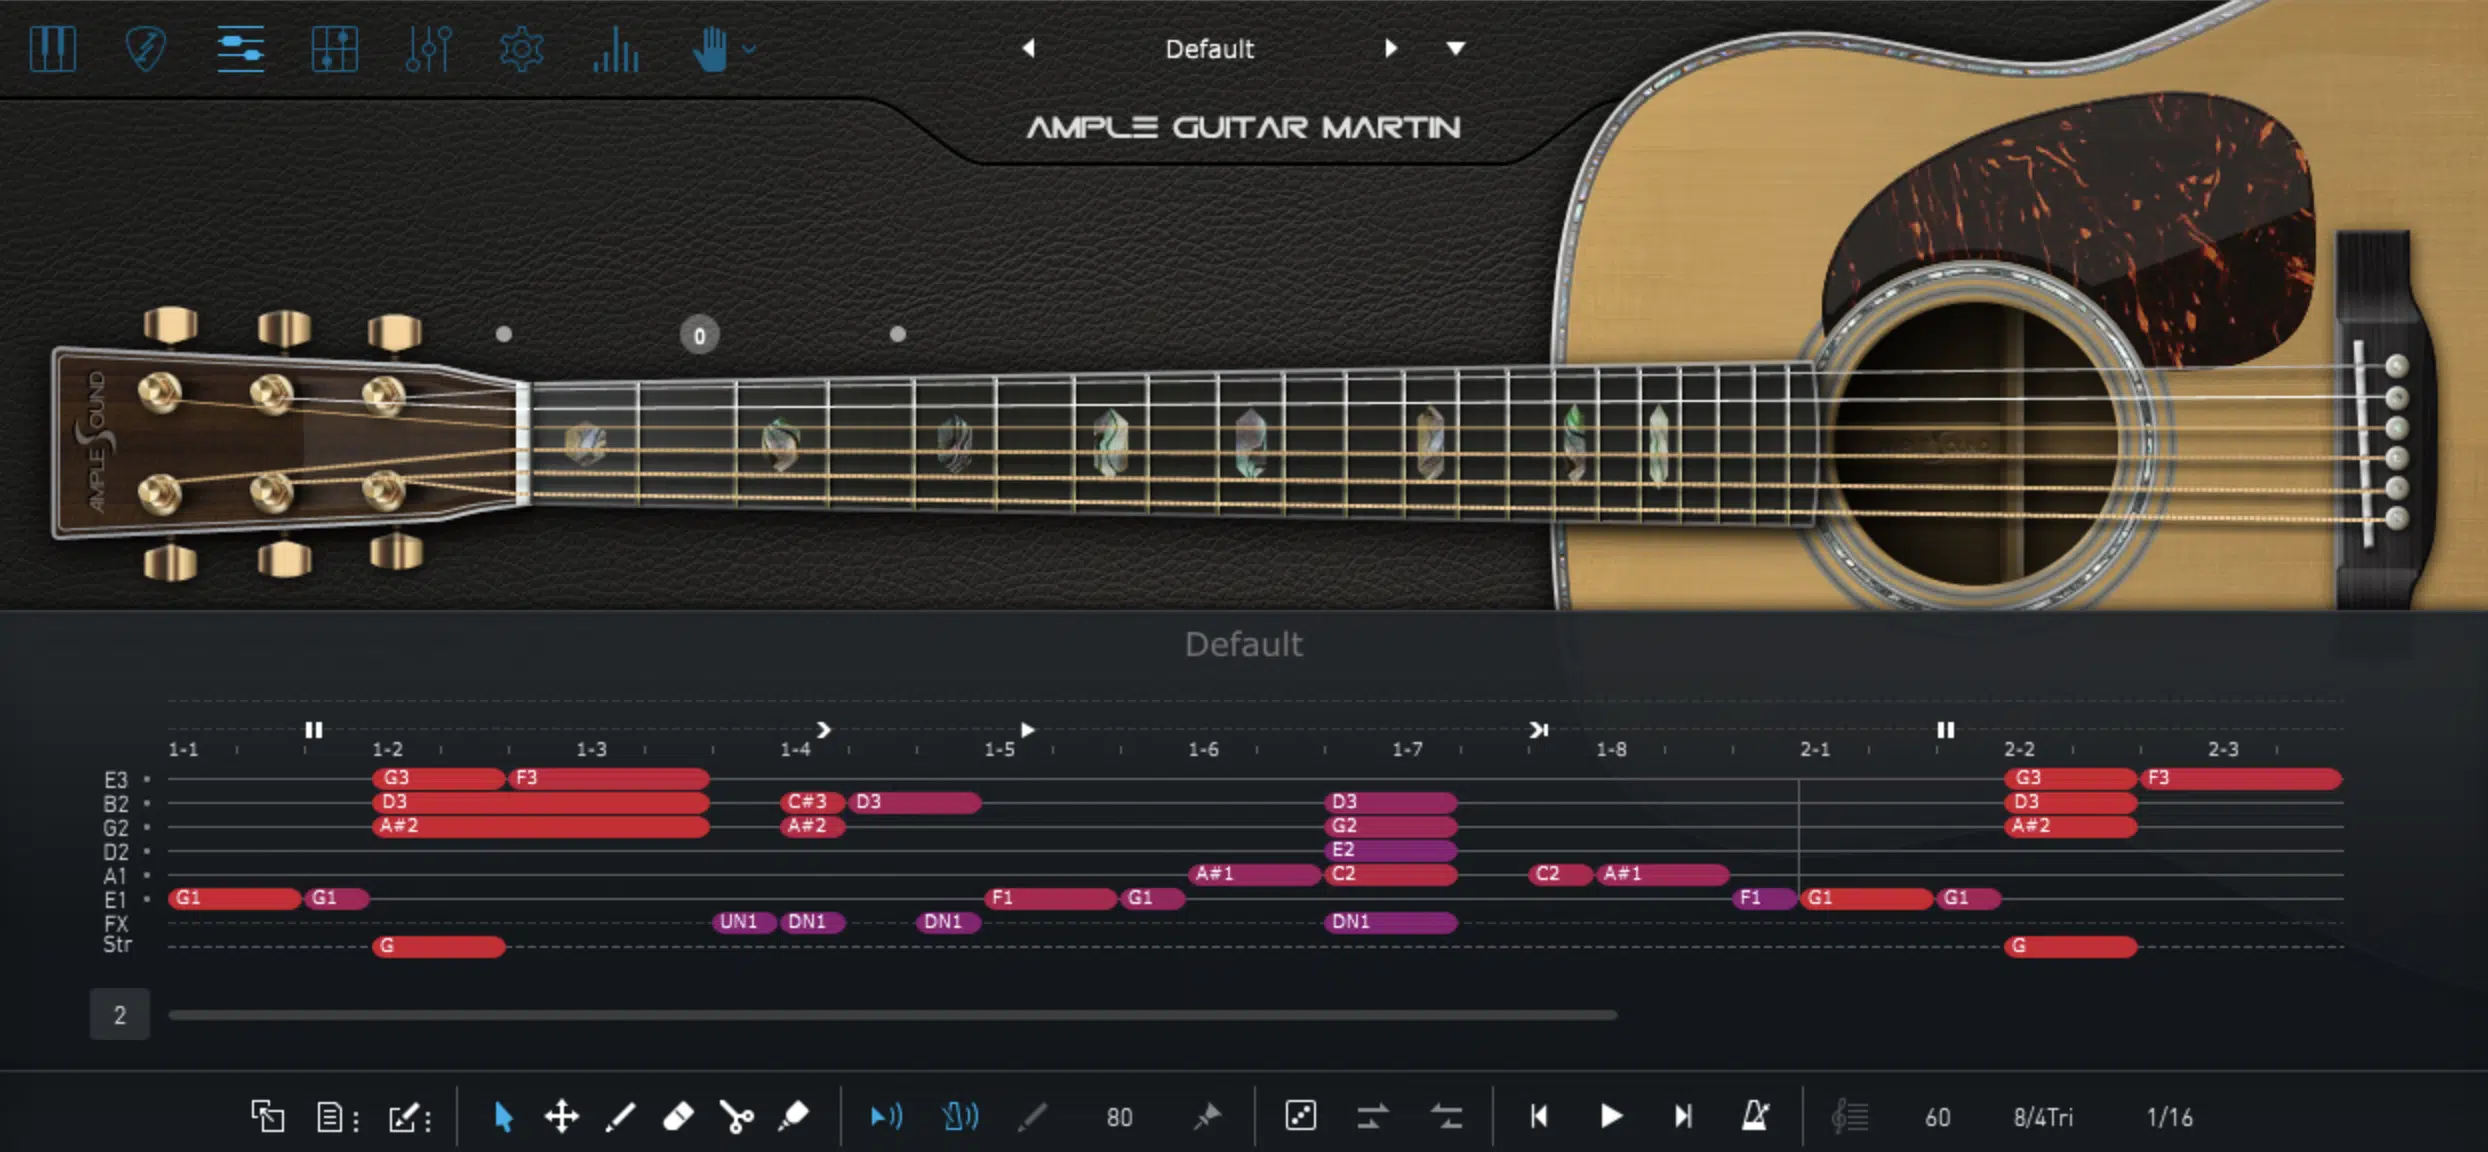Open the preset list dropdown triangle
The width and height of the screenshot is (2488, 1152).
[1456, 48]
